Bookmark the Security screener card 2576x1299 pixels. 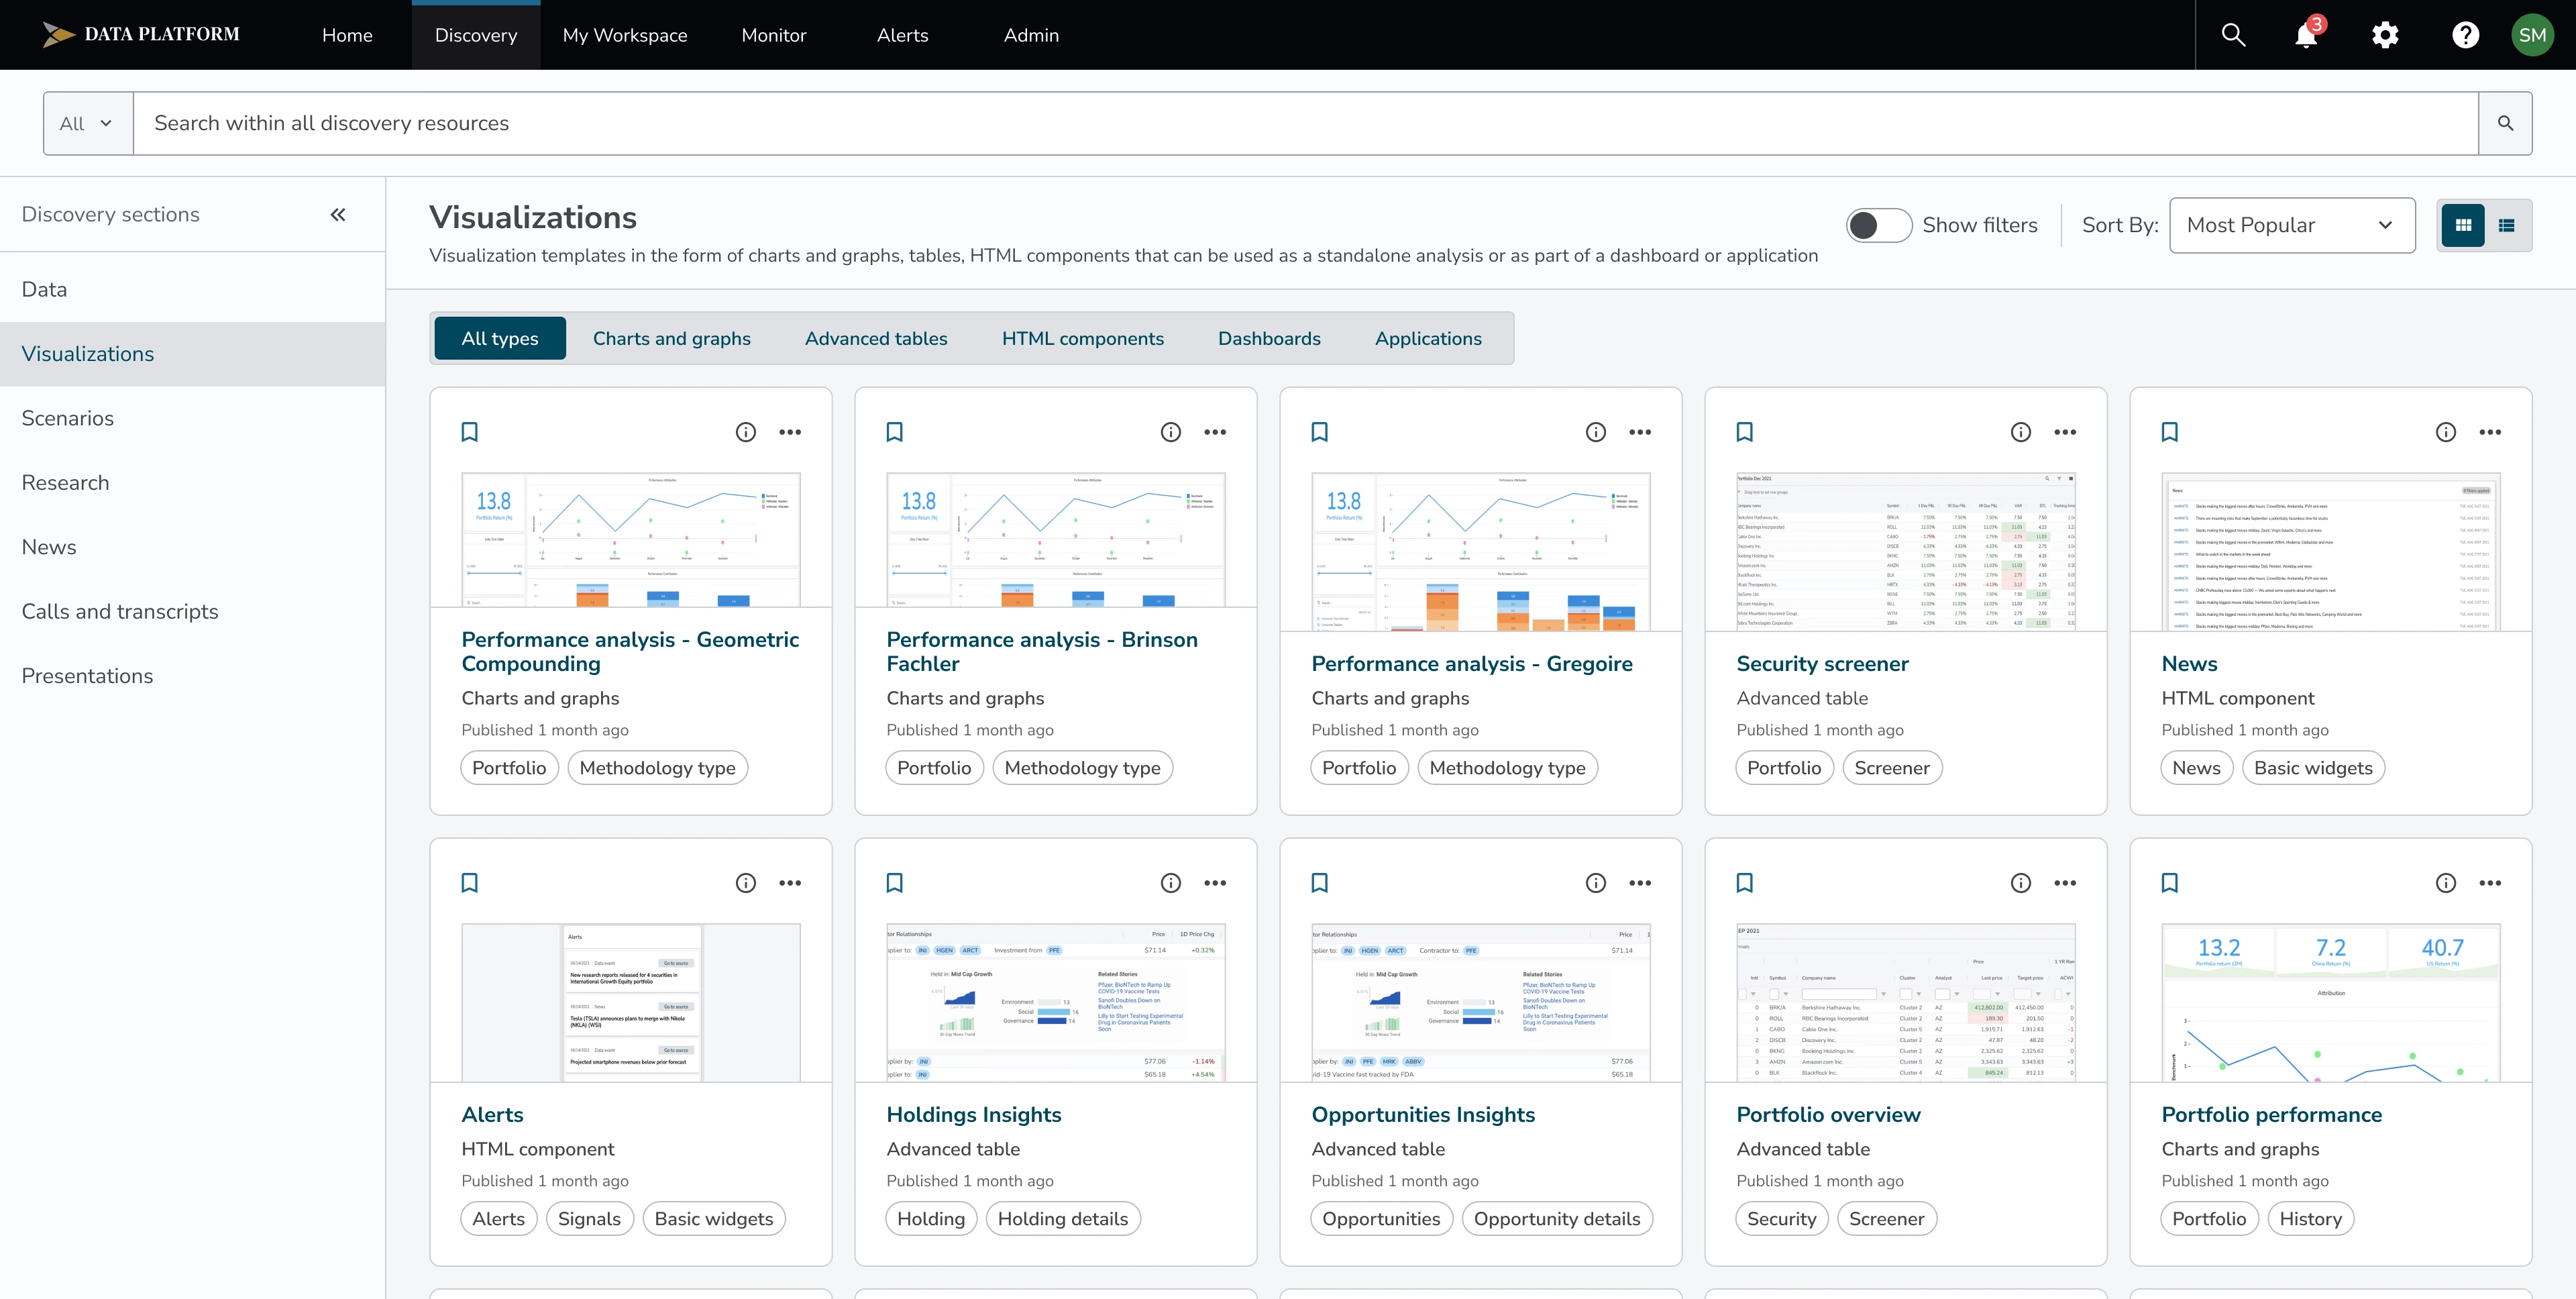1744,432
